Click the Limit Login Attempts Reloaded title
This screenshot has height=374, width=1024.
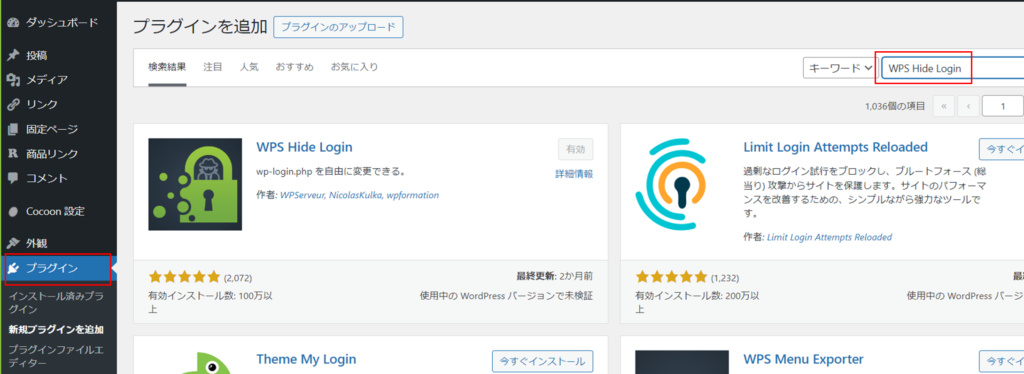pos(835,147)
